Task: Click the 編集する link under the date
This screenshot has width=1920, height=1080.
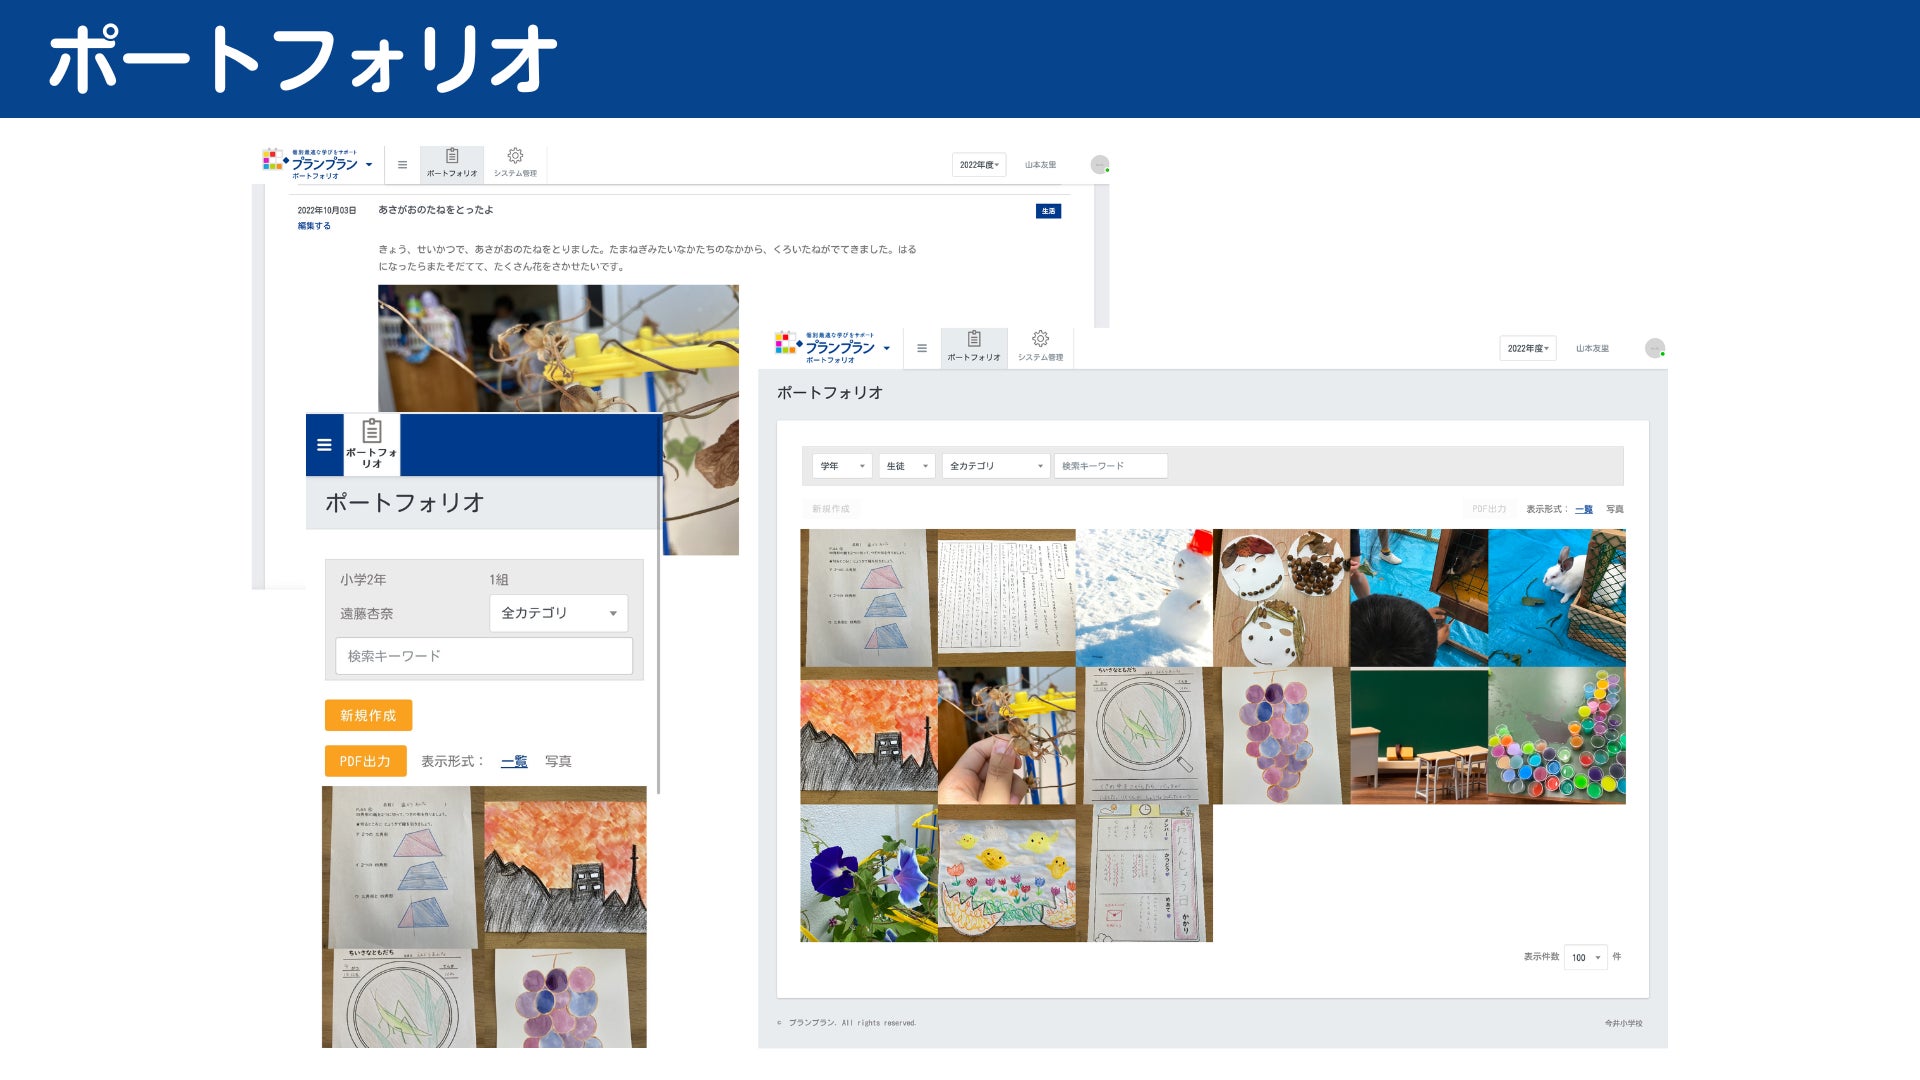Action: pyautogui.click(x=314, y=226)
